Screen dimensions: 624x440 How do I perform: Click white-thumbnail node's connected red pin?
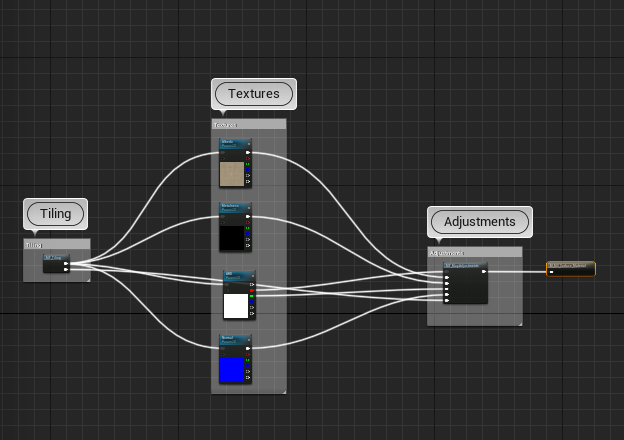click(252, 290)
